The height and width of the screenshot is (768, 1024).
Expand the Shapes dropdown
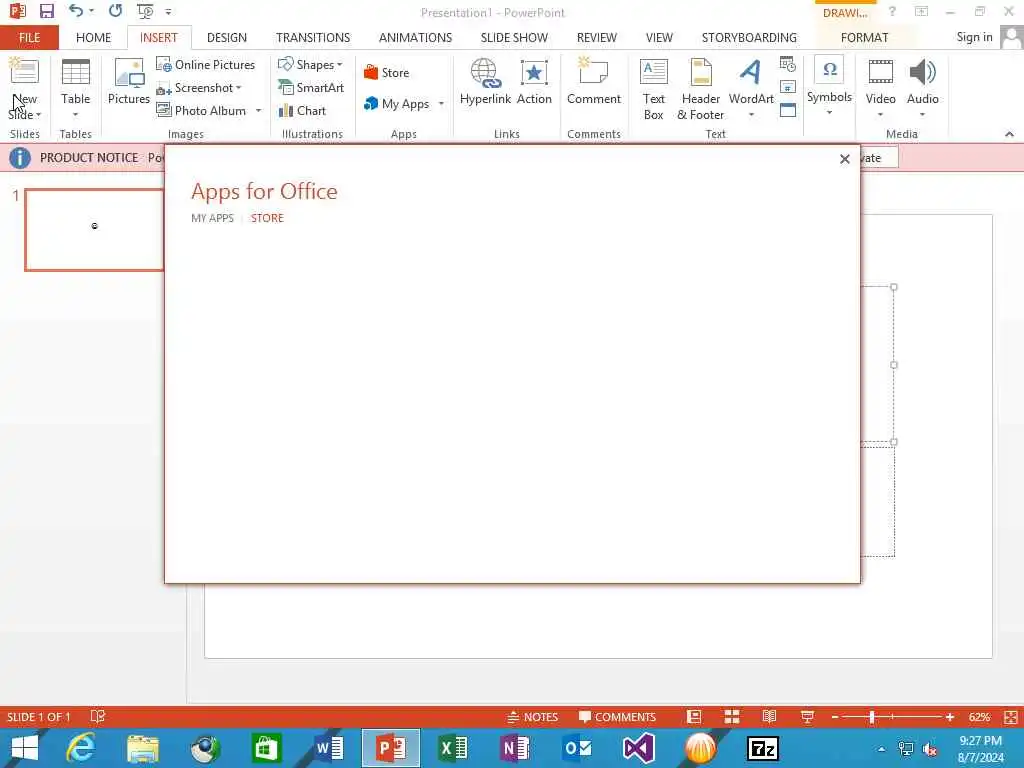tap(340, 65)
